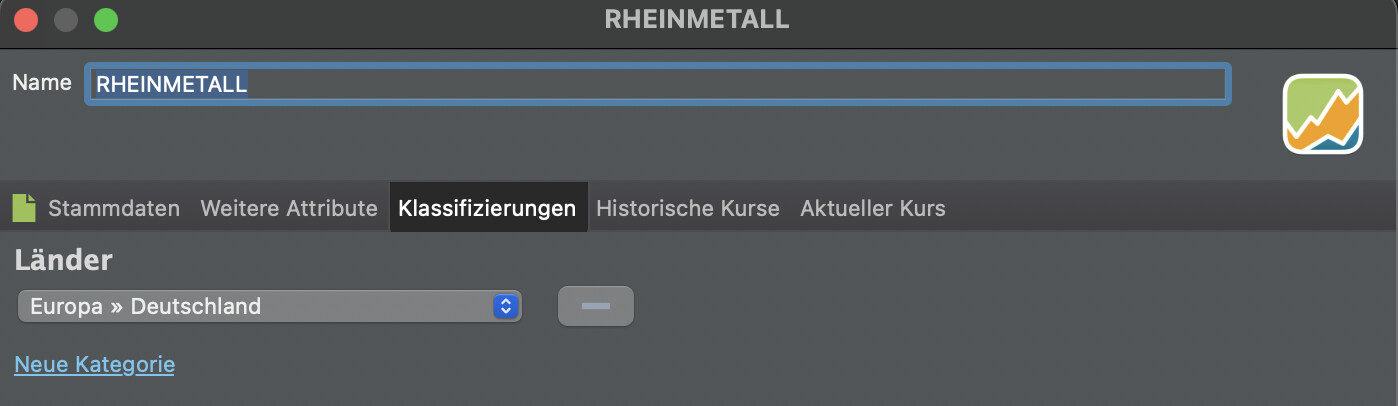Select the Klassifizierungen tab
1398x406 pixels.
487,208
